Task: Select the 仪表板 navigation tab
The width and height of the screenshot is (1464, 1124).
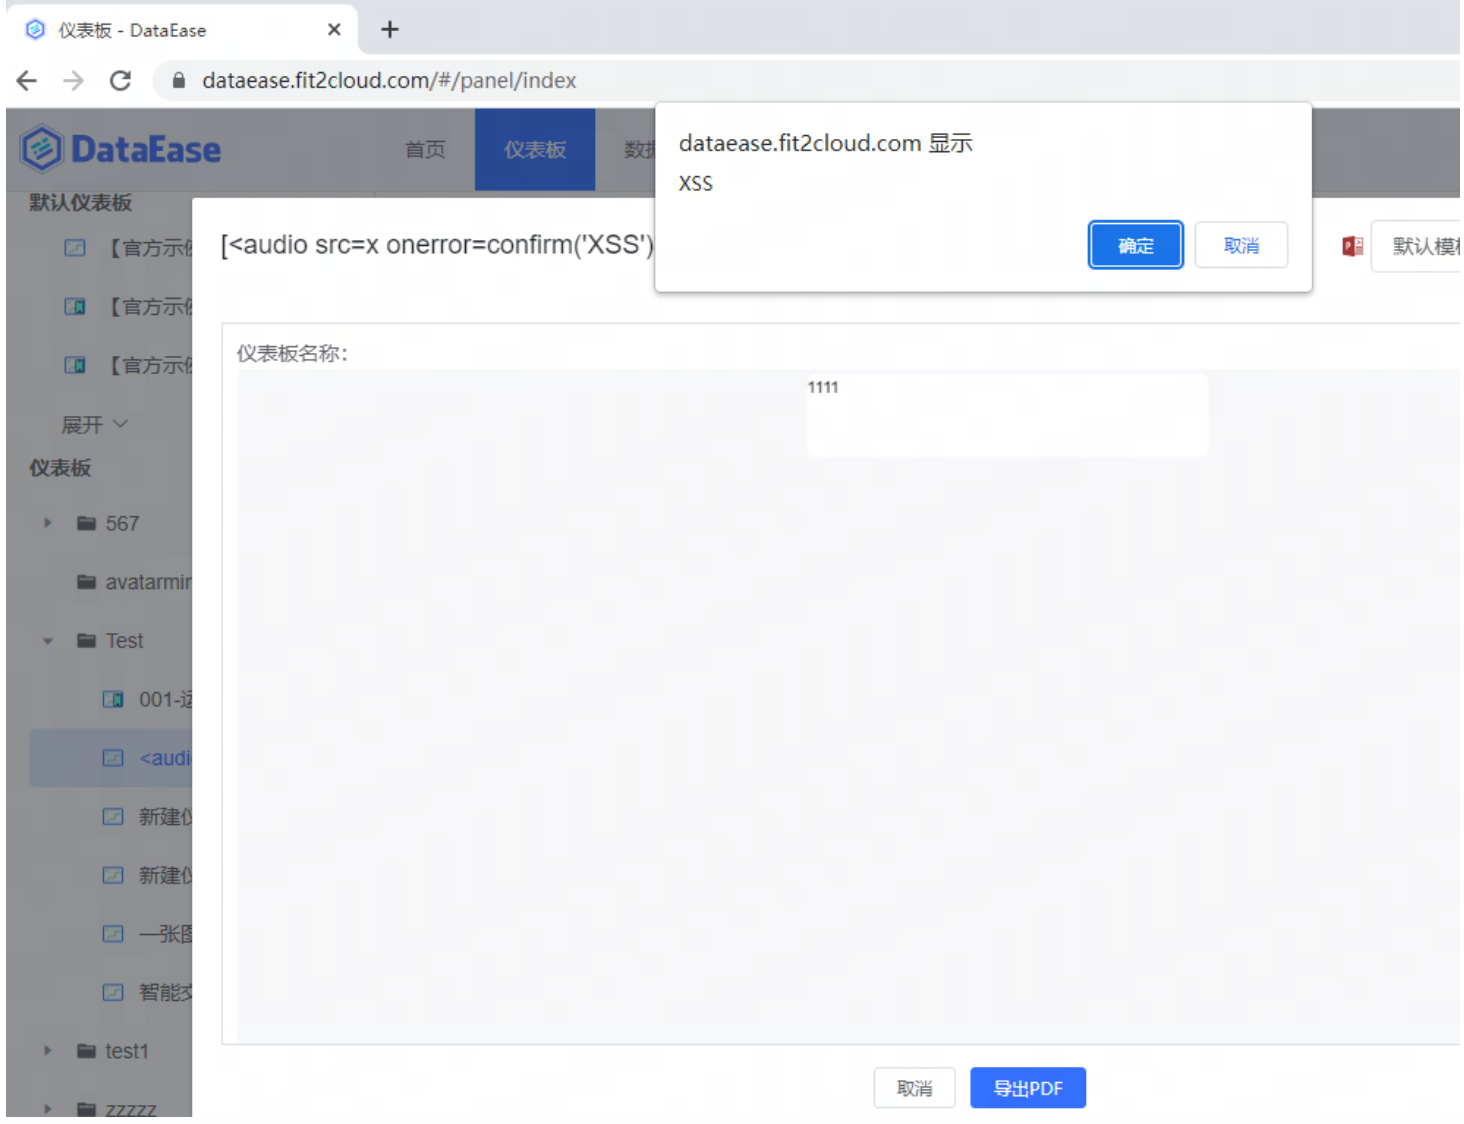Action: [535, 149]
